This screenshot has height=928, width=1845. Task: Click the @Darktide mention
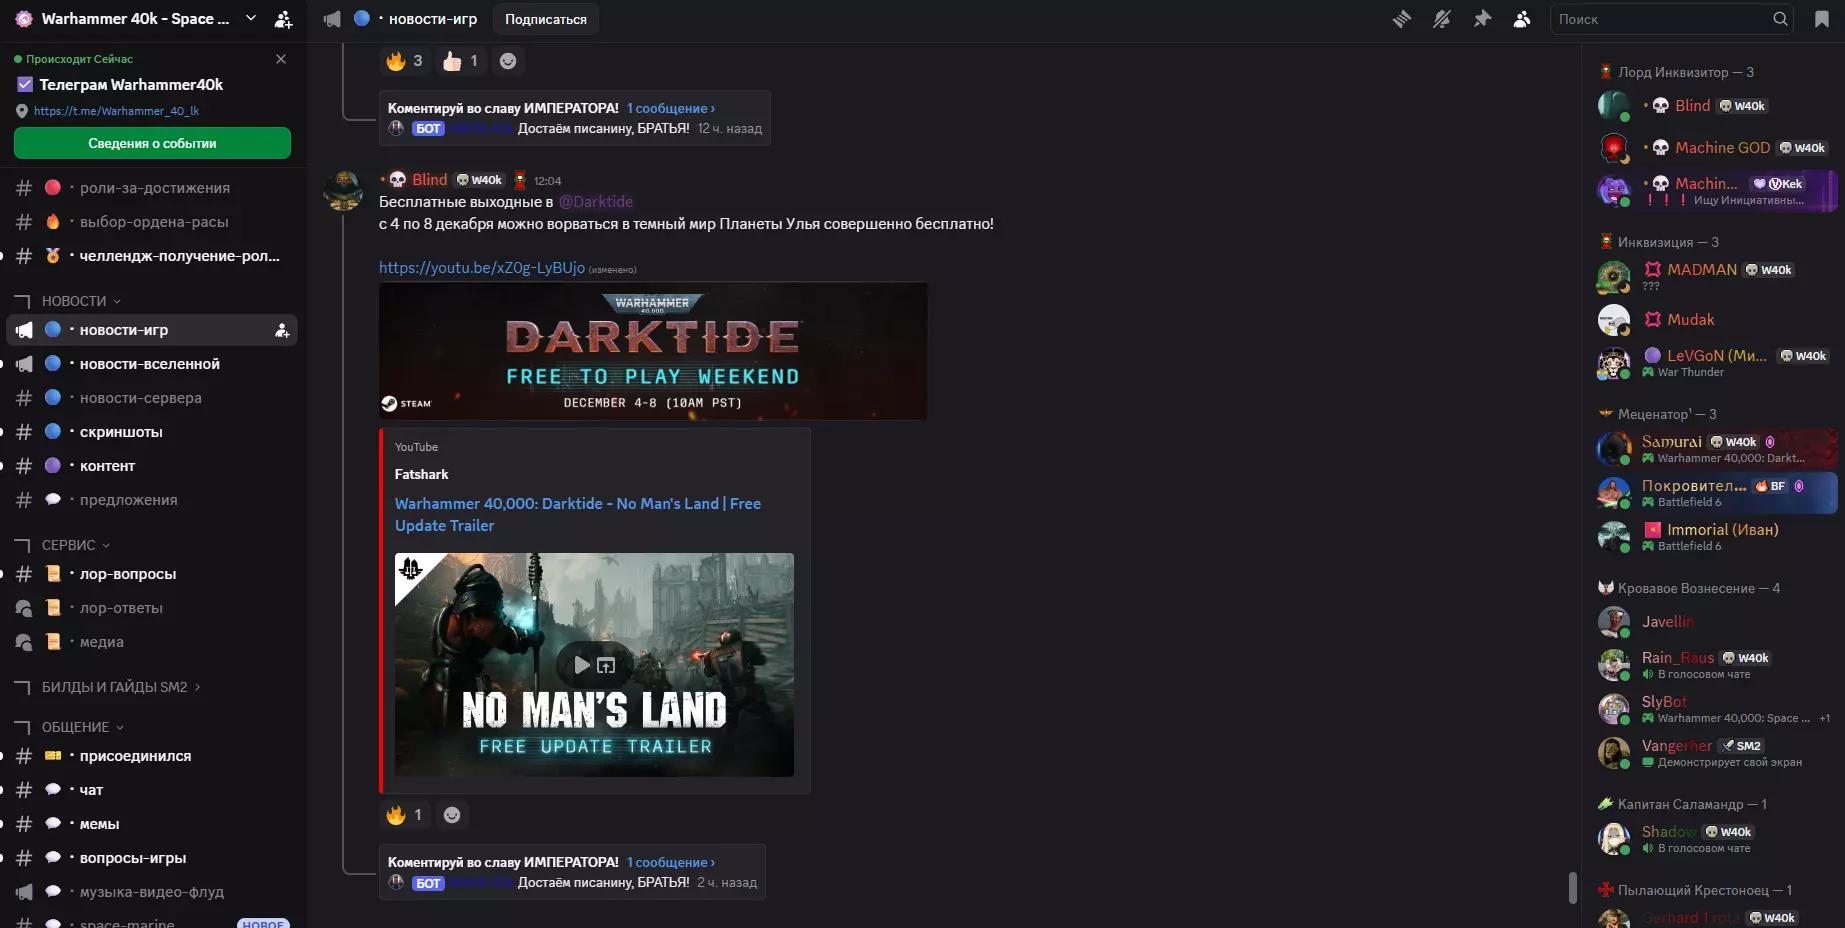pyautogui.click(x=595, y=202)
